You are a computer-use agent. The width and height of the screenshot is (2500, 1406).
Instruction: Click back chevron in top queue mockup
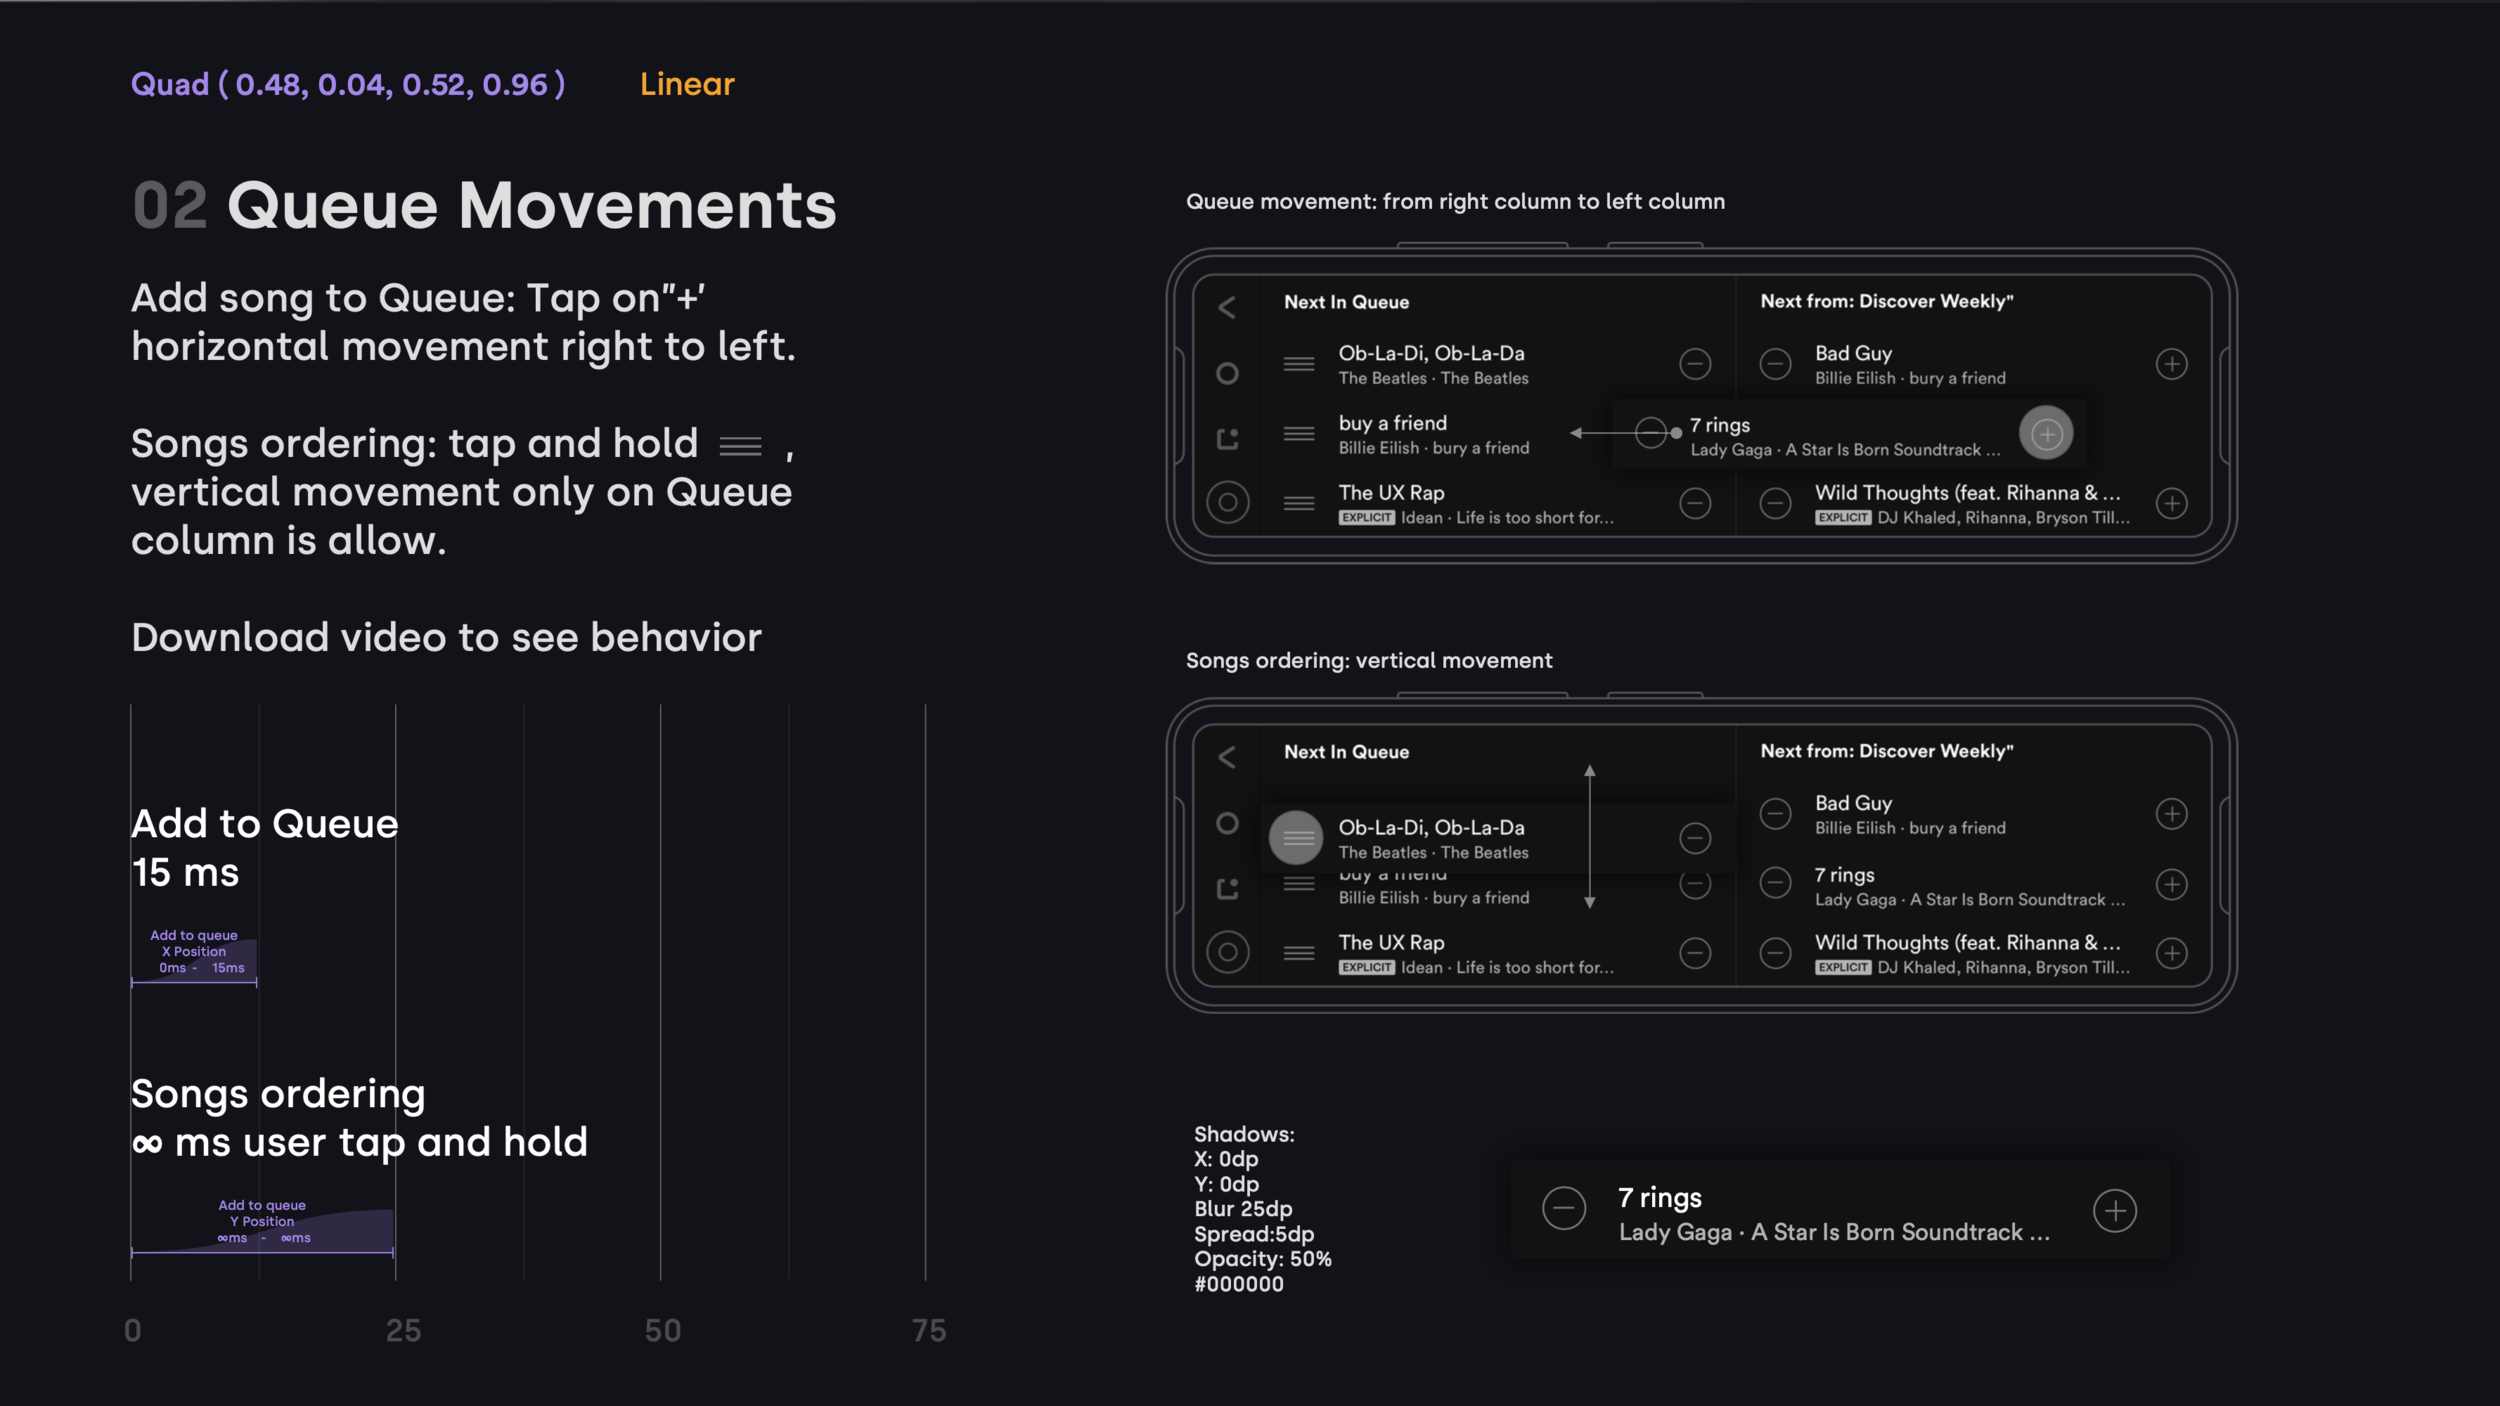point(1227,307)
